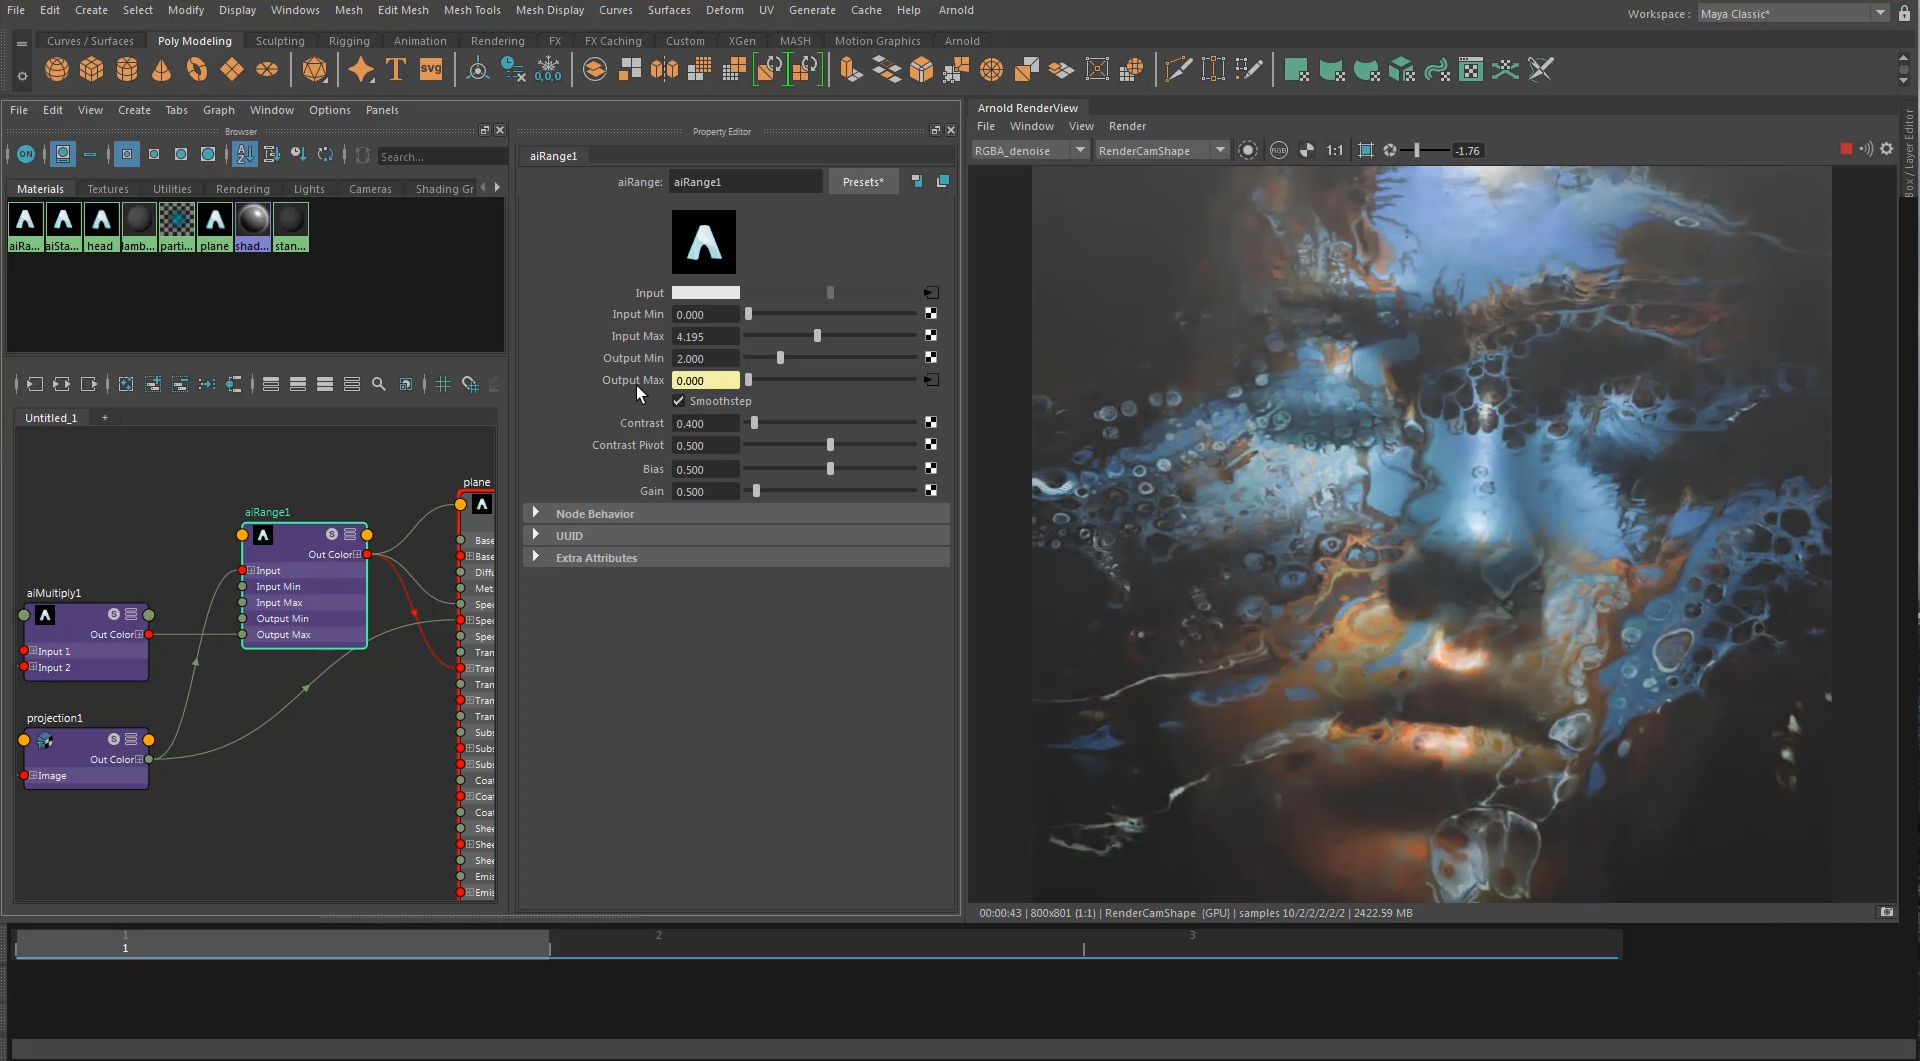The width and height of the screenshot is (1920, 1061).
Task: Switch to the Textures tab in Hypershade
Action: point(108,188)
